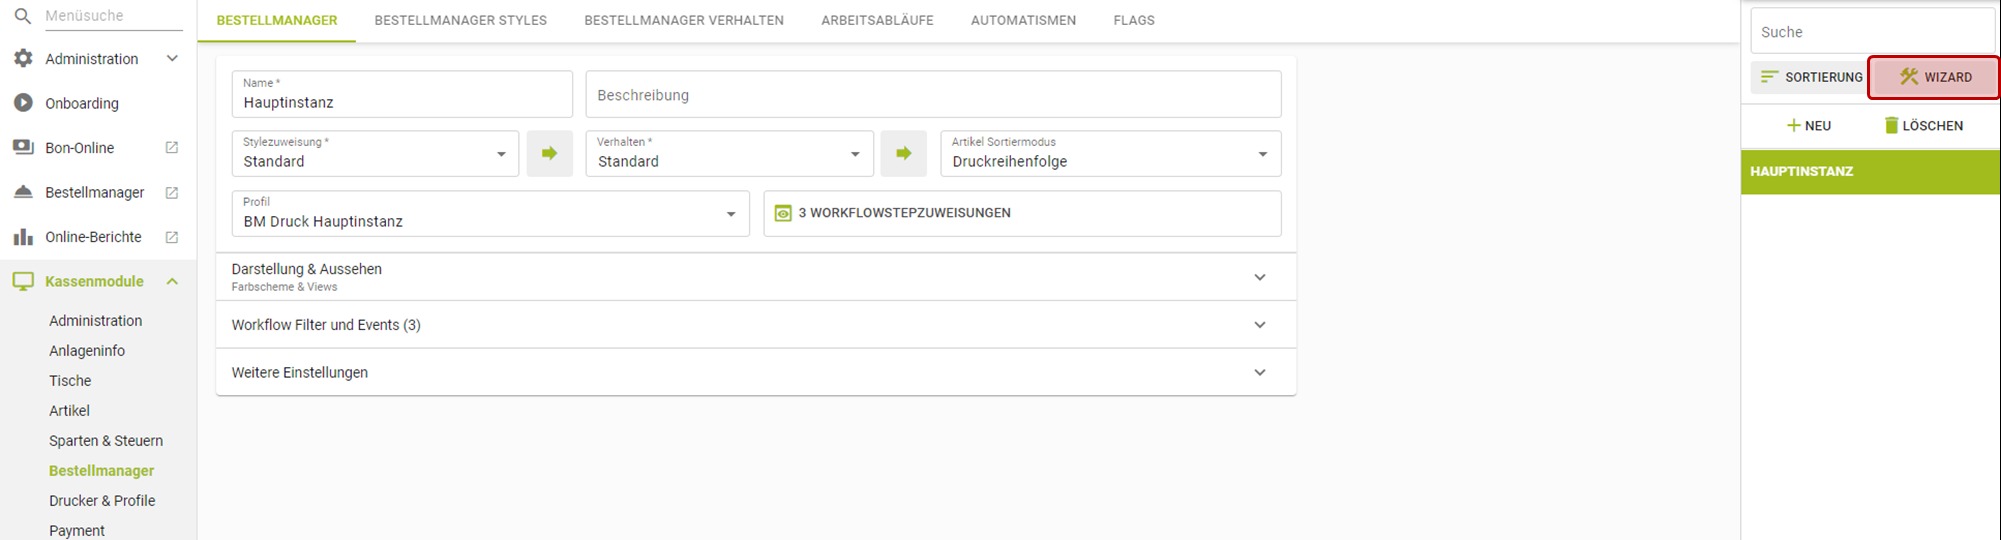Click the workflow step assignment icon
Image resolution: width=2001 pixels, height=540 pixels.
coord(783,213)
